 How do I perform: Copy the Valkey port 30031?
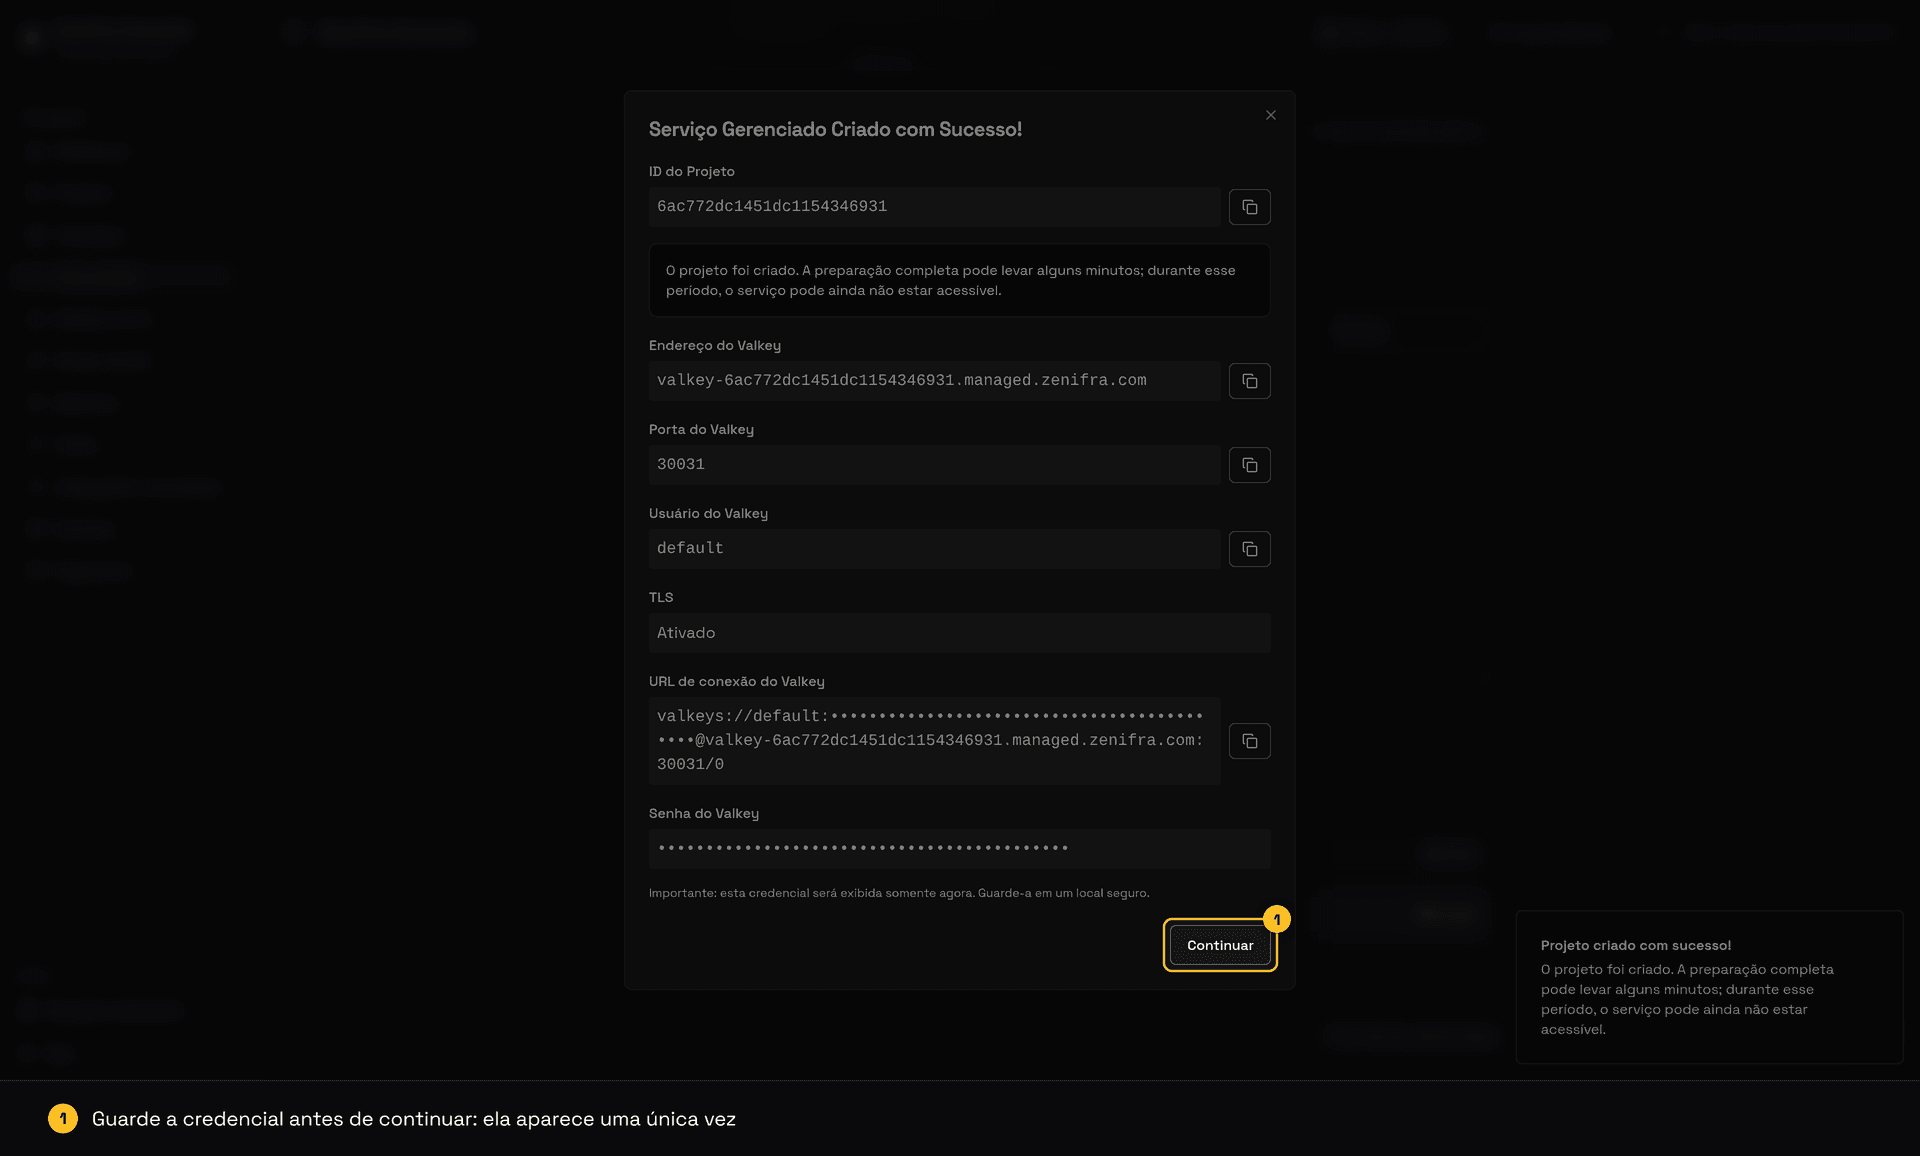click(1249, 465)
